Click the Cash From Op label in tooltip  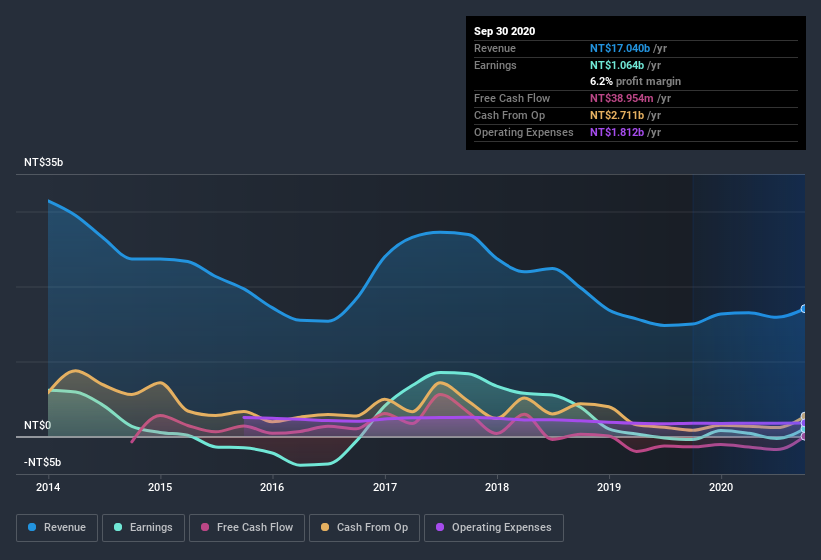(x=509, y=115)
